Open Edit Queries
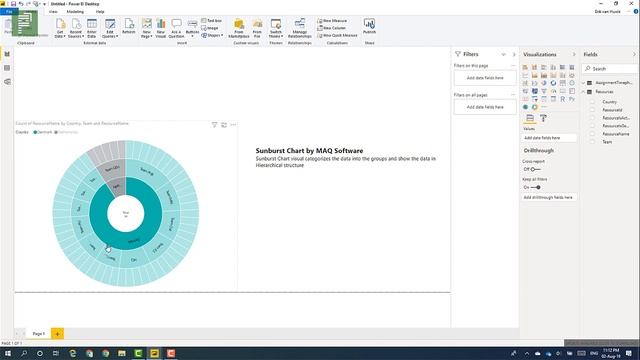640x360 pixels. point(110,28)
